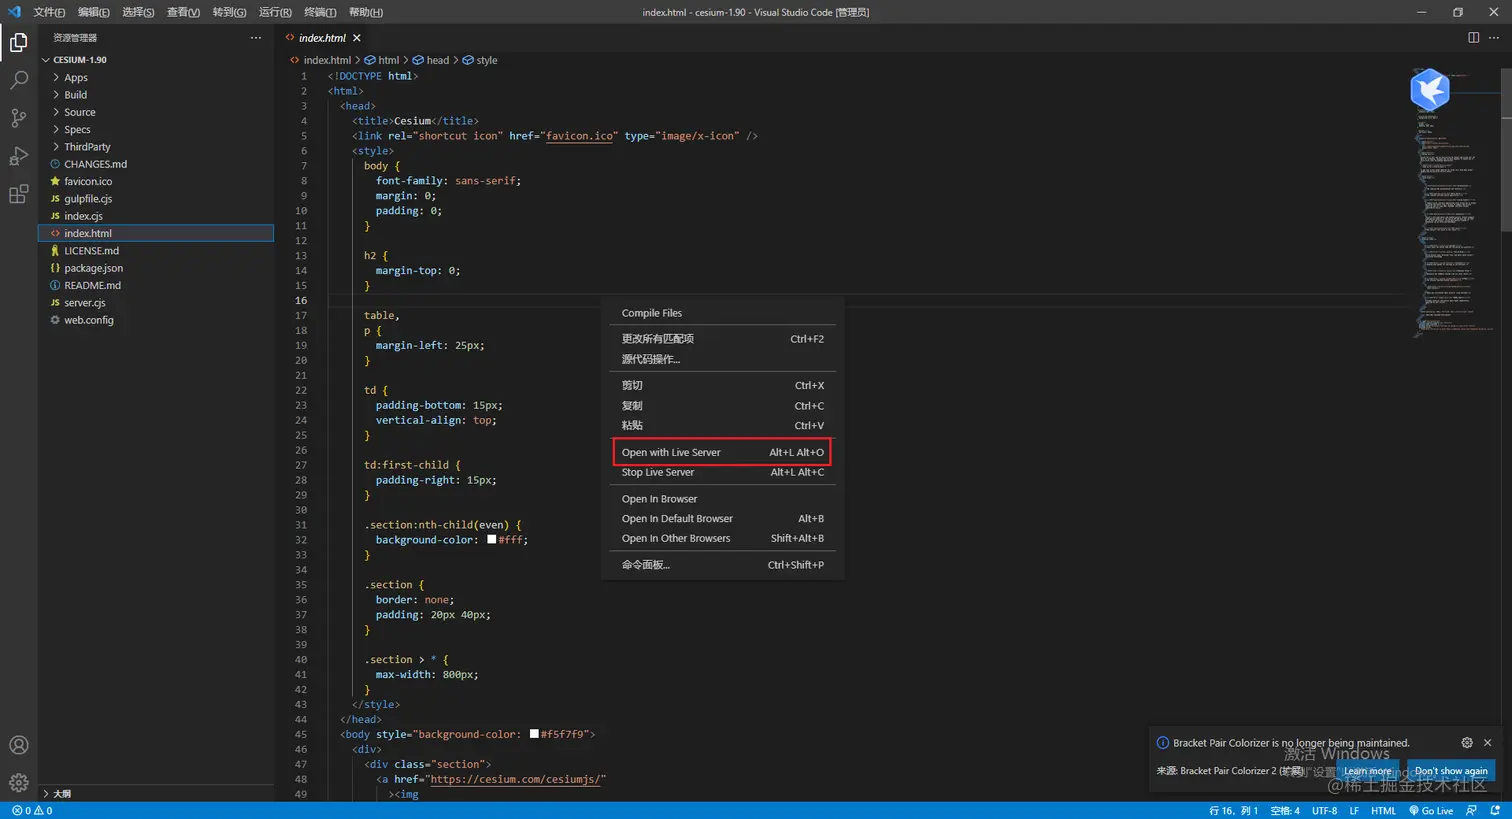Open Run and Debug view icon
1512x819 pixels.
tap(18, 156)
